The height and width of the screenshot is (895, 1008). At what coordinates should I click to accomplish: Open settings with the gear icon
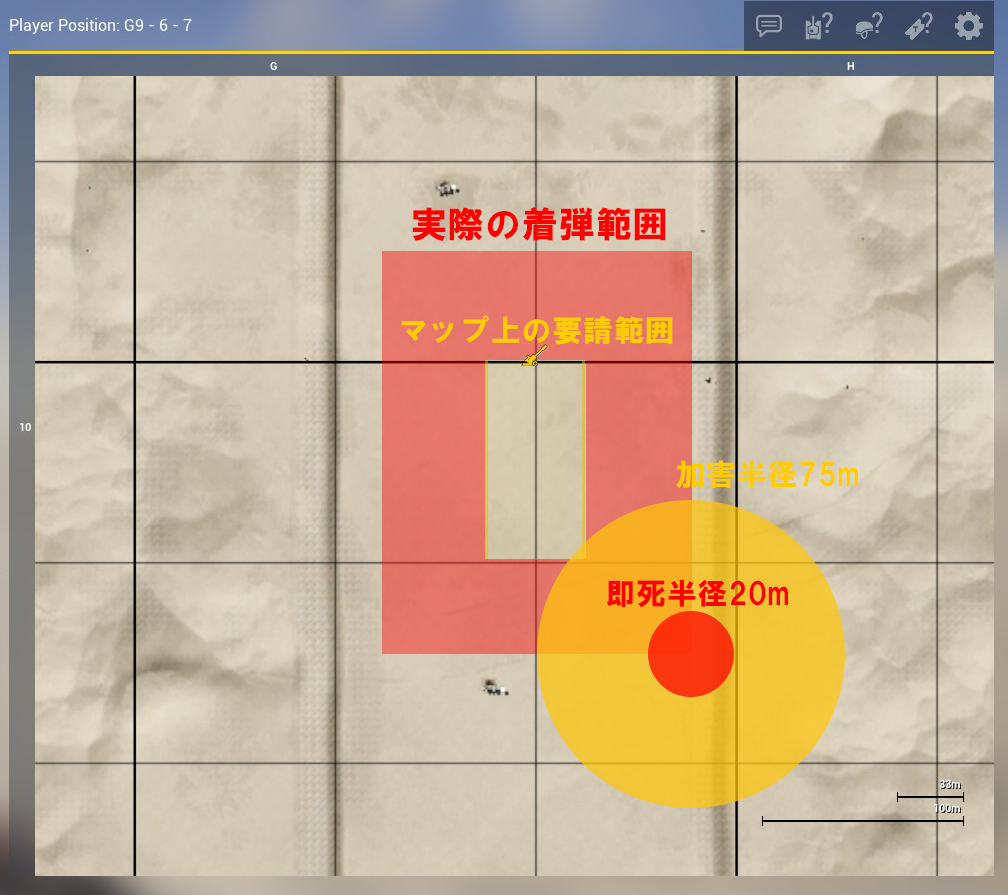tap(968, 26)
